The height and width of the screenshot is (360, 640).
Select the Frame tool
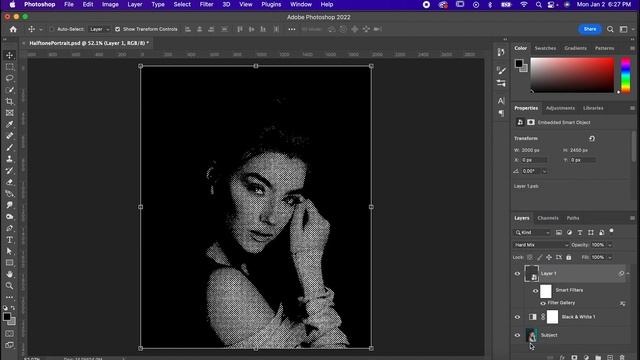[10, 113]
